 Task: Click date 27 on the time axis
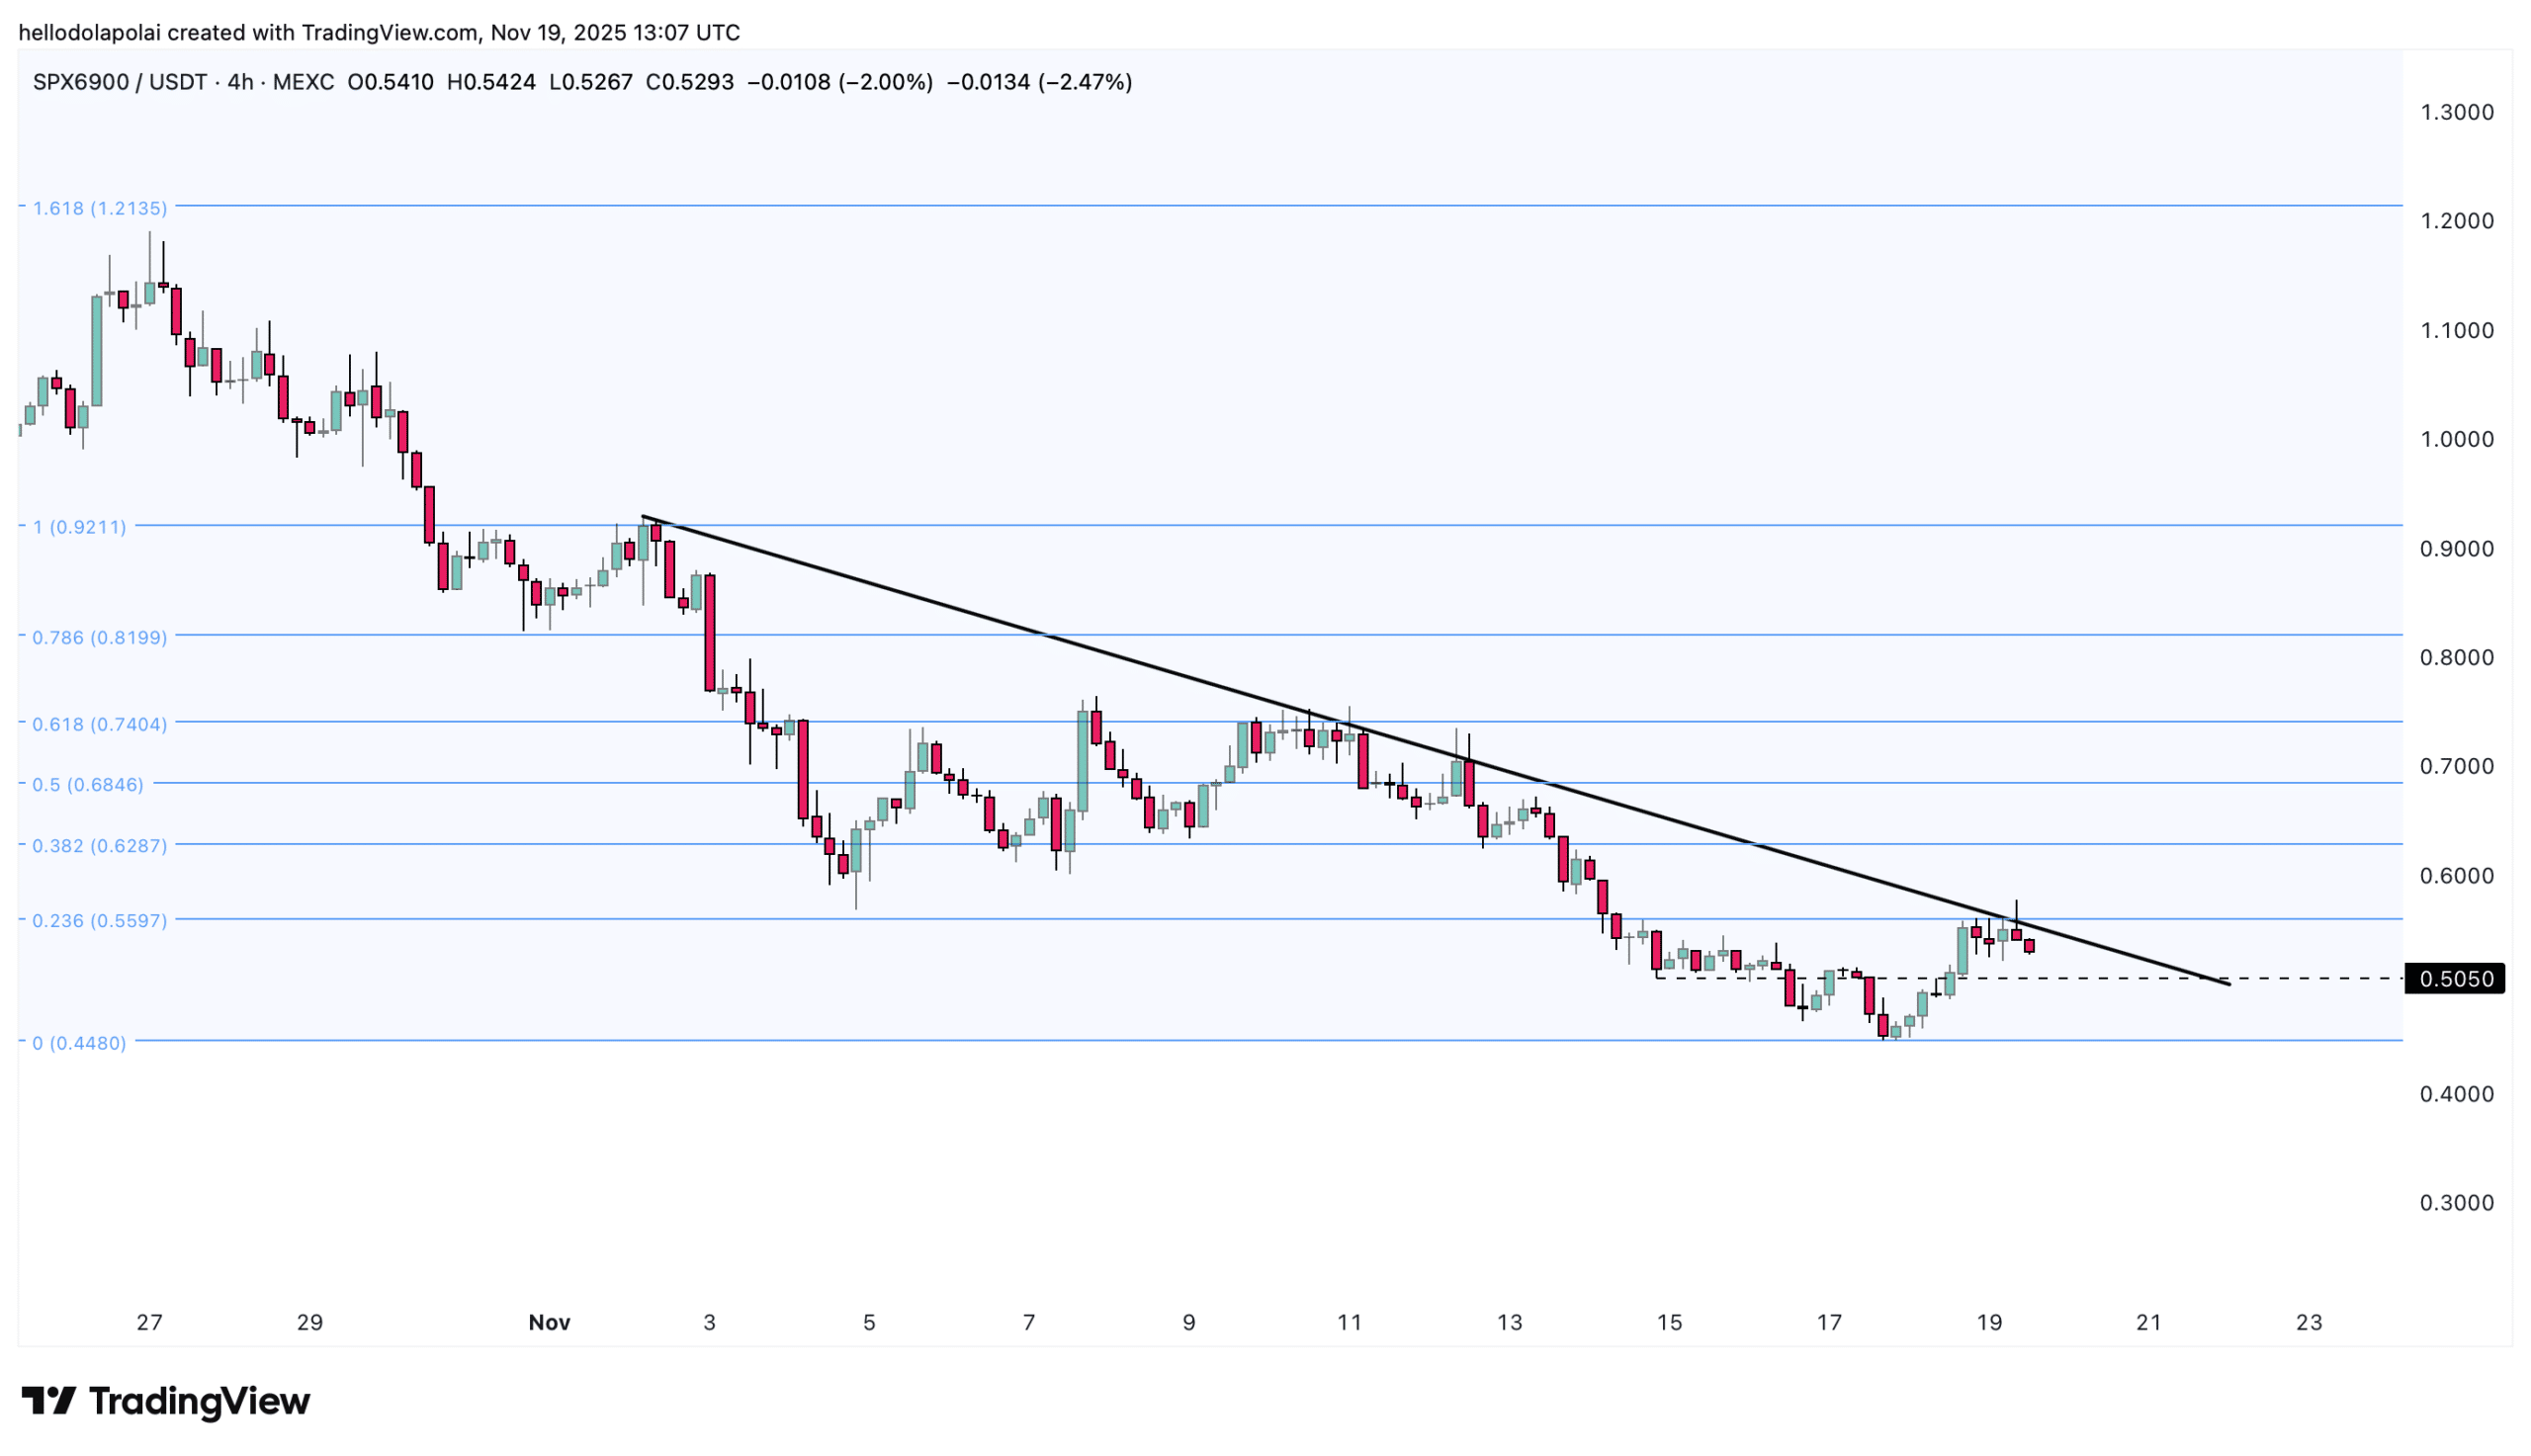click(149, 1323)
